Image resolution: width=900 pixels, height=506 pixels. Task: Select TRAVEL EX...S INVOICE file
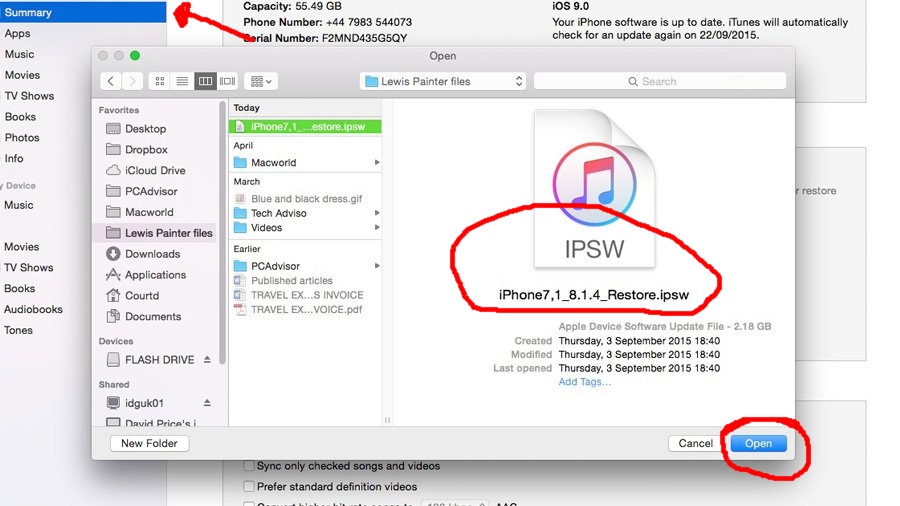point(305,295)
